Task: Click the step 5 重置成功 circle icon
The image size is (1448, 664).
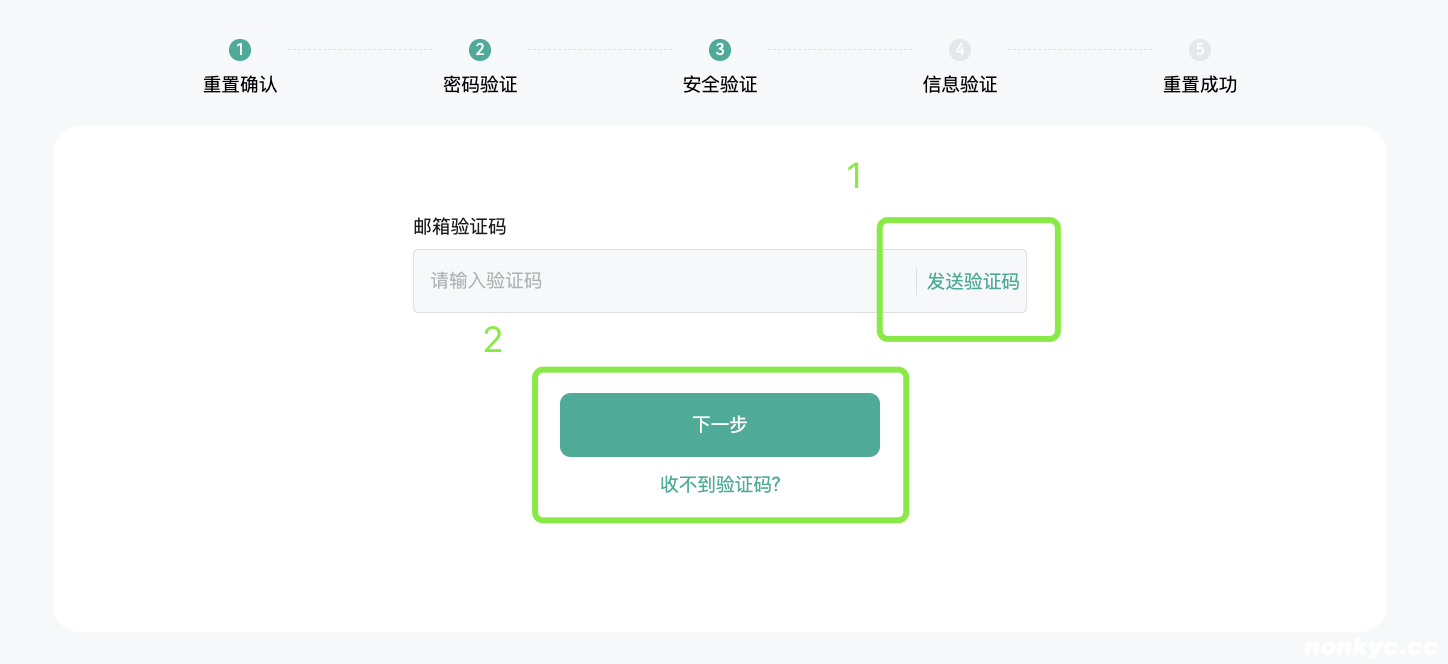Action: click(1199, 48)
